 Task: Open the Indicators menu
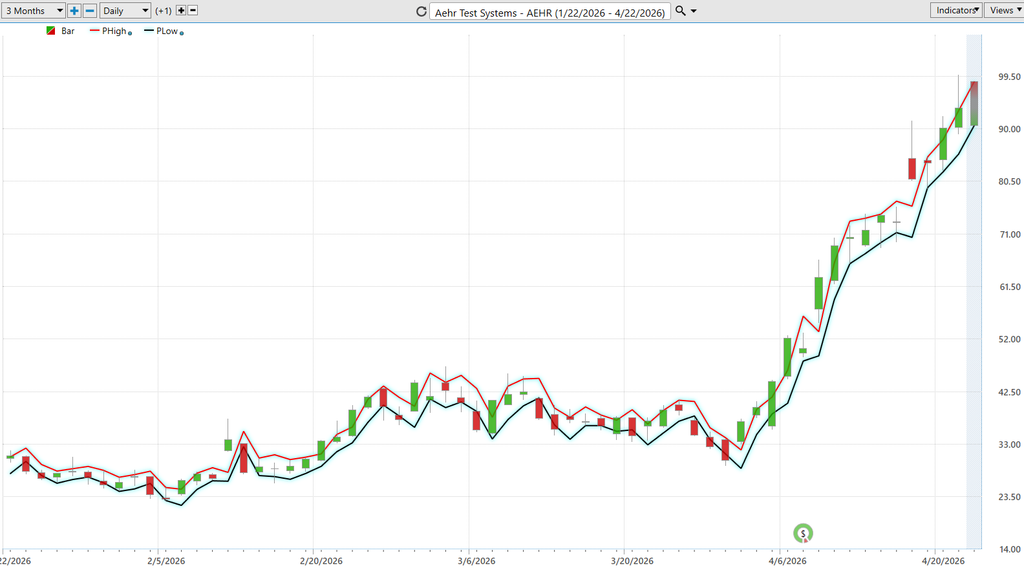[955, 10]
